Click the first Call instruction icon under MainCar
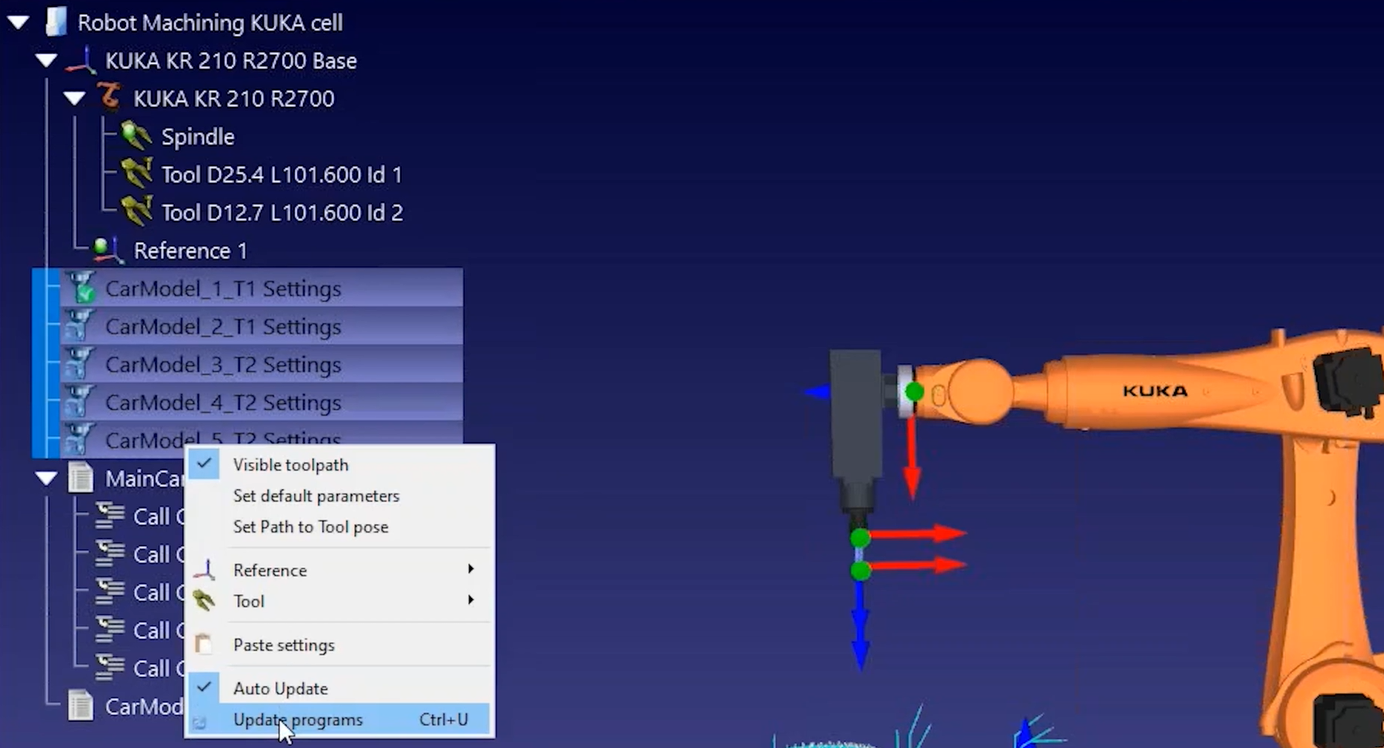Screen dimensions: 1384x748 pyautogui.click(x=112, y=516)
